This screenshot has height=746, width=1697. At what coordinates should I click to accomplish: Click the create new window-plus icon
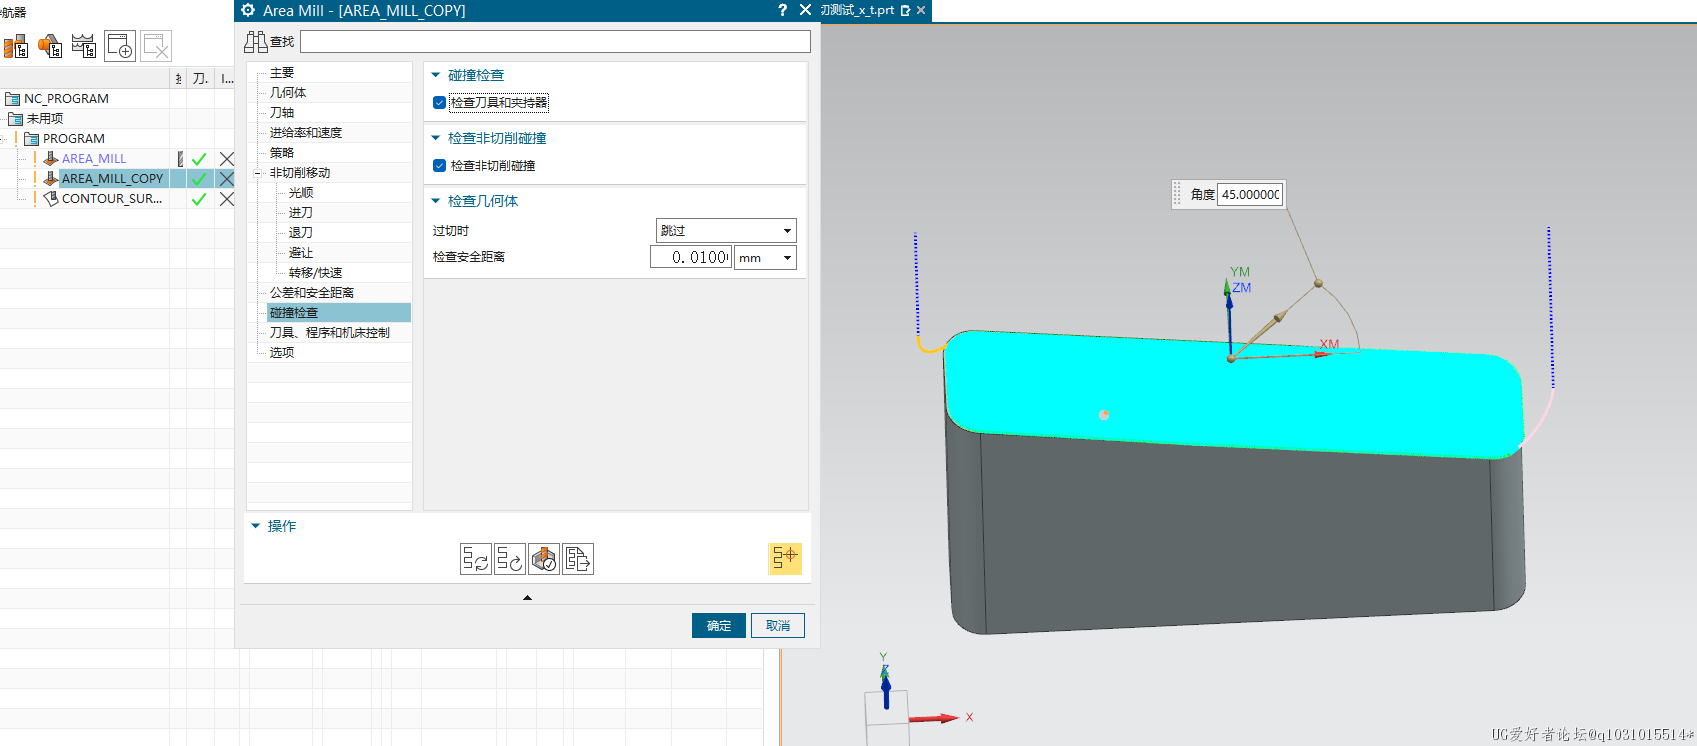(120, 46)
